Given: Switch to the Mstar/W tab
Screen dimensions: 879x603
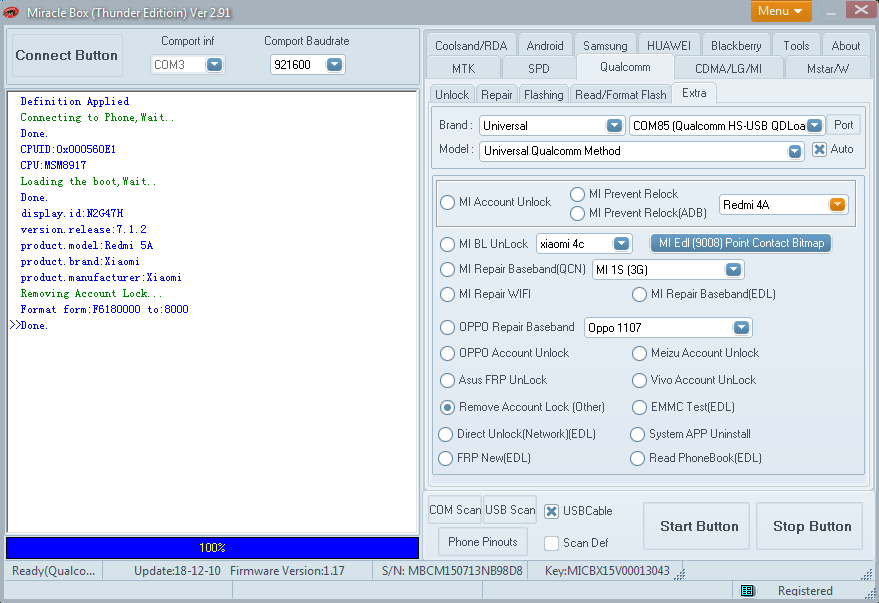Looking at the screenshot, I should tap(827, 68).
